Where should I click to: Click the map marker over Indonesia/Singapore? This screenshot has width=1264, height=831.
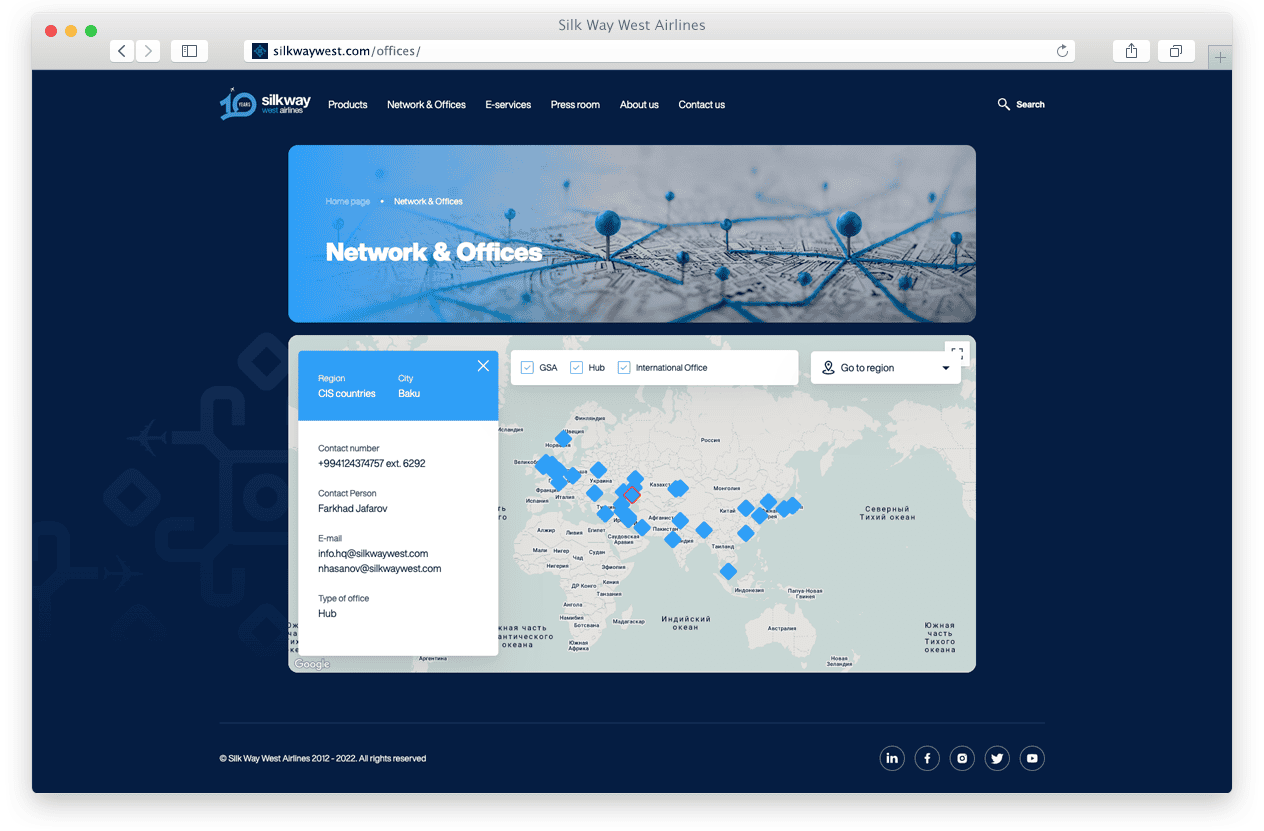tap(728, 571)
